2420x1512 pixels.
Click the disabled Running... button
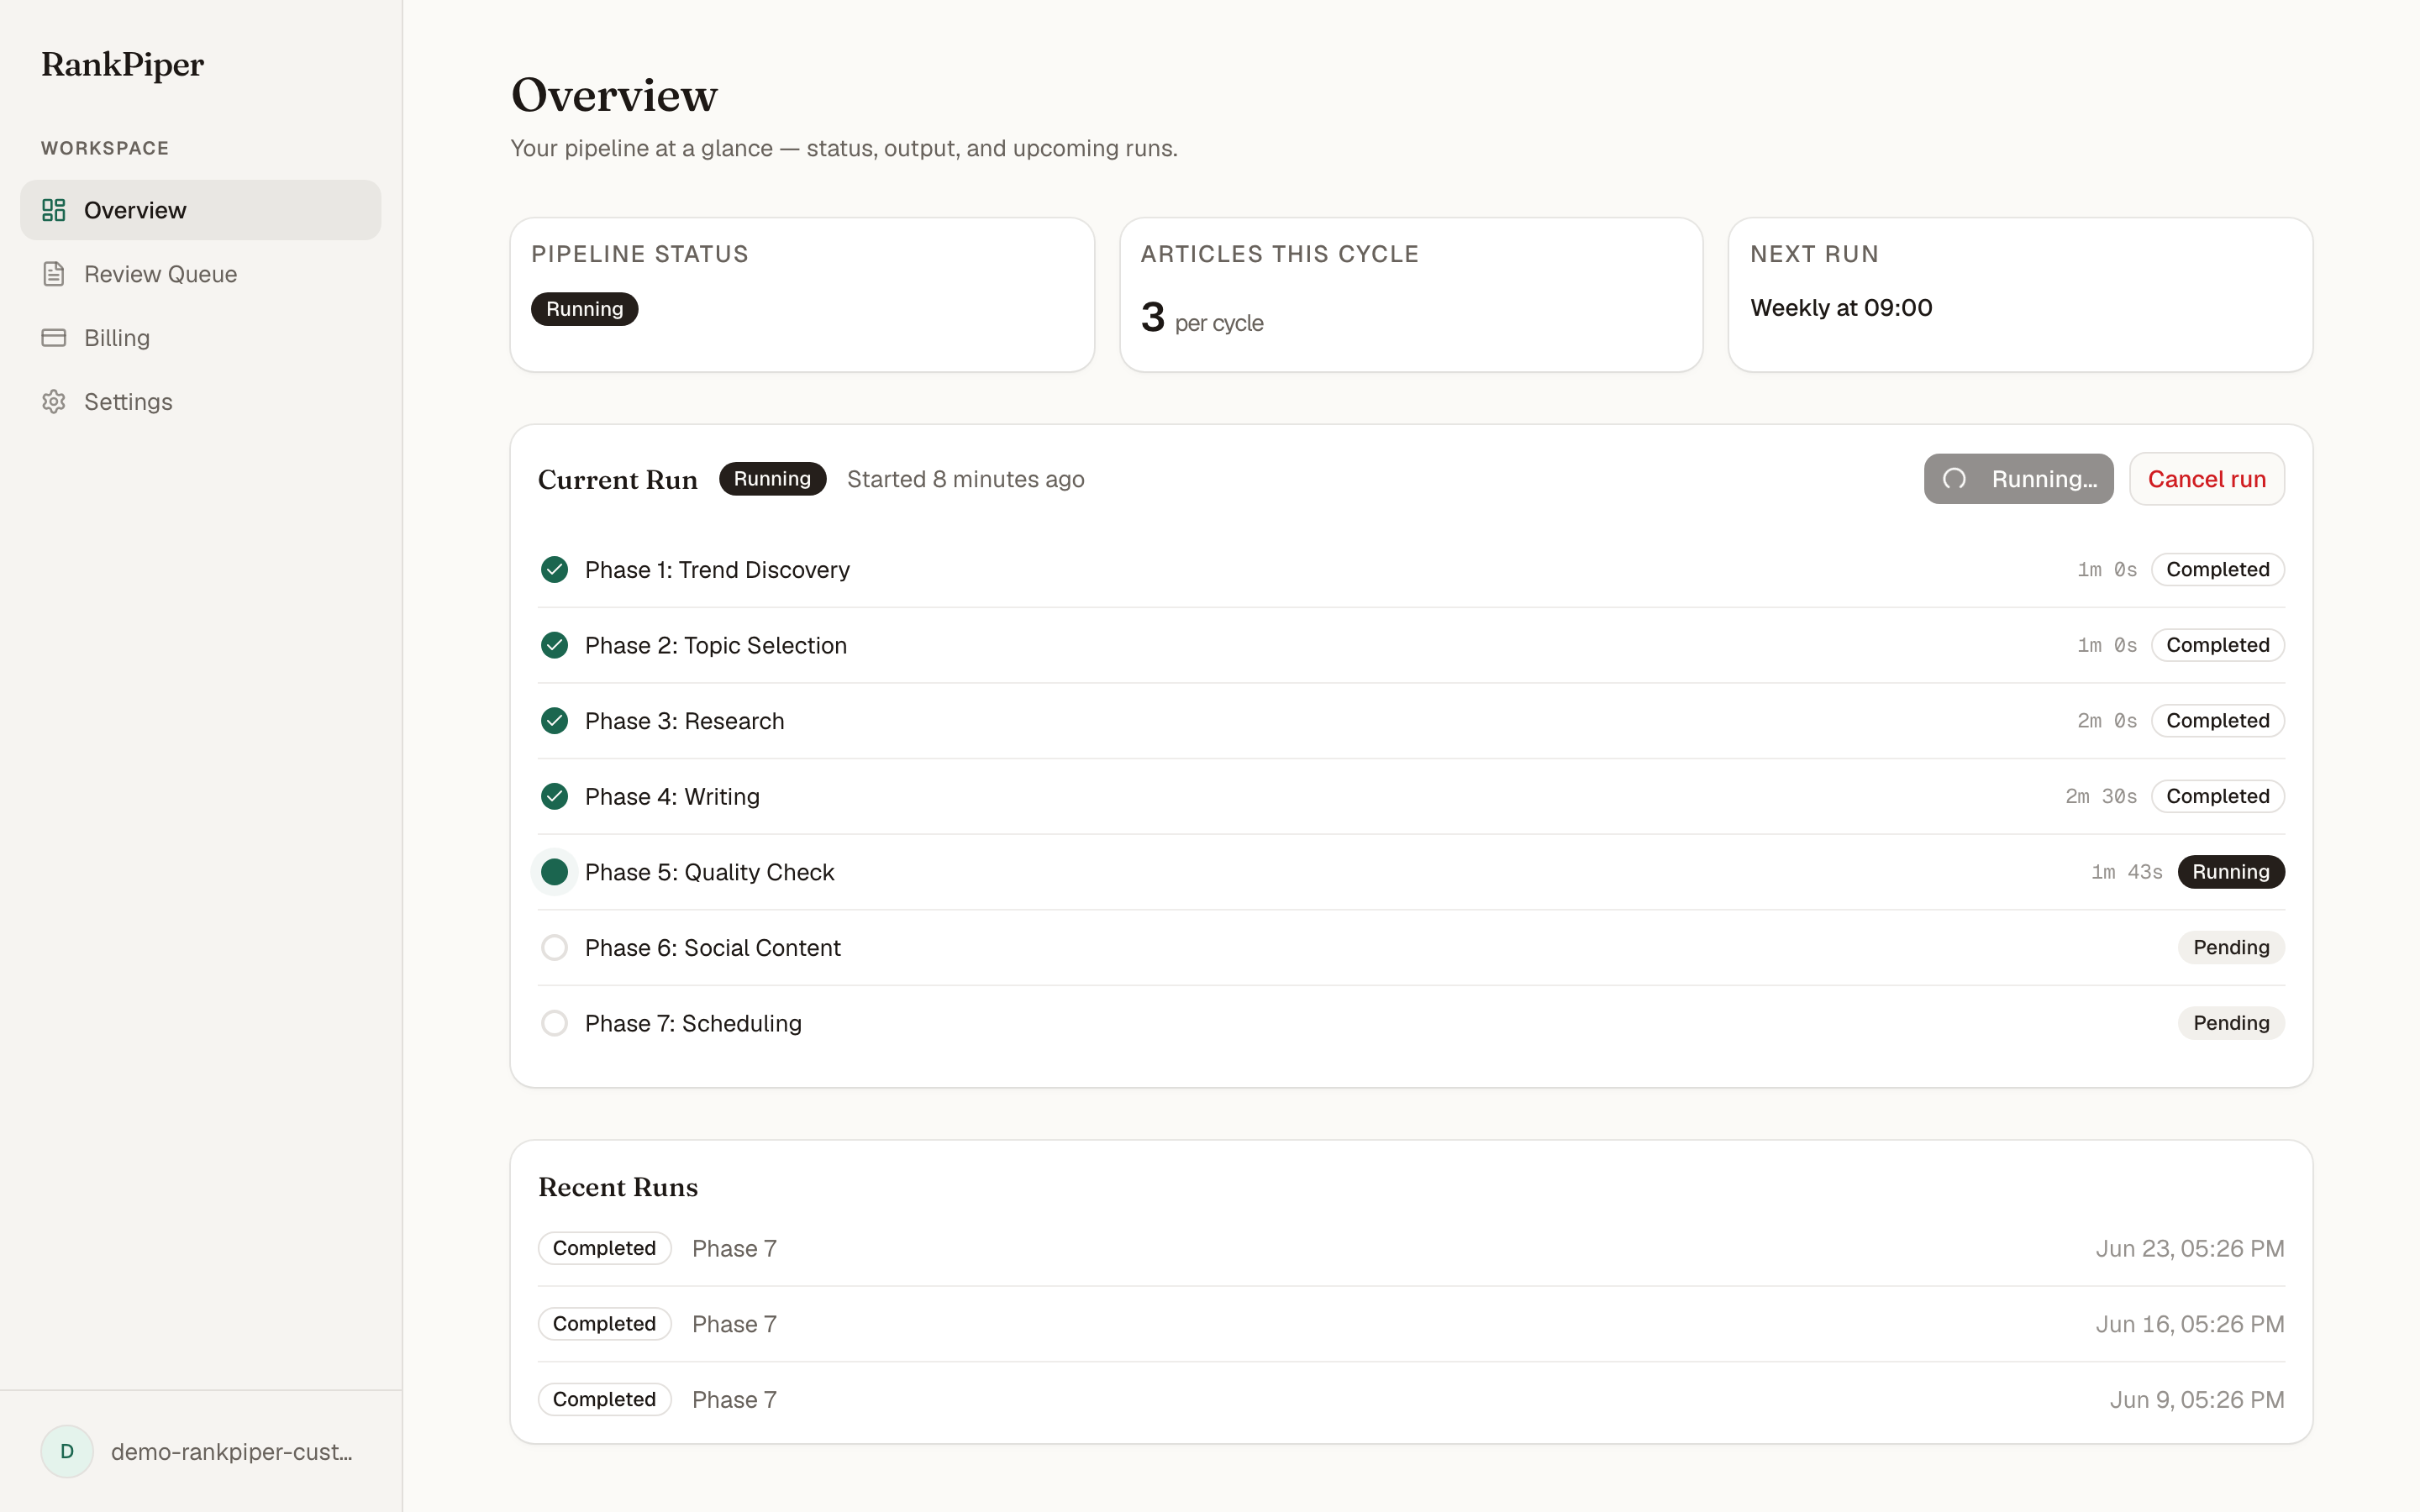[2018, 479]
